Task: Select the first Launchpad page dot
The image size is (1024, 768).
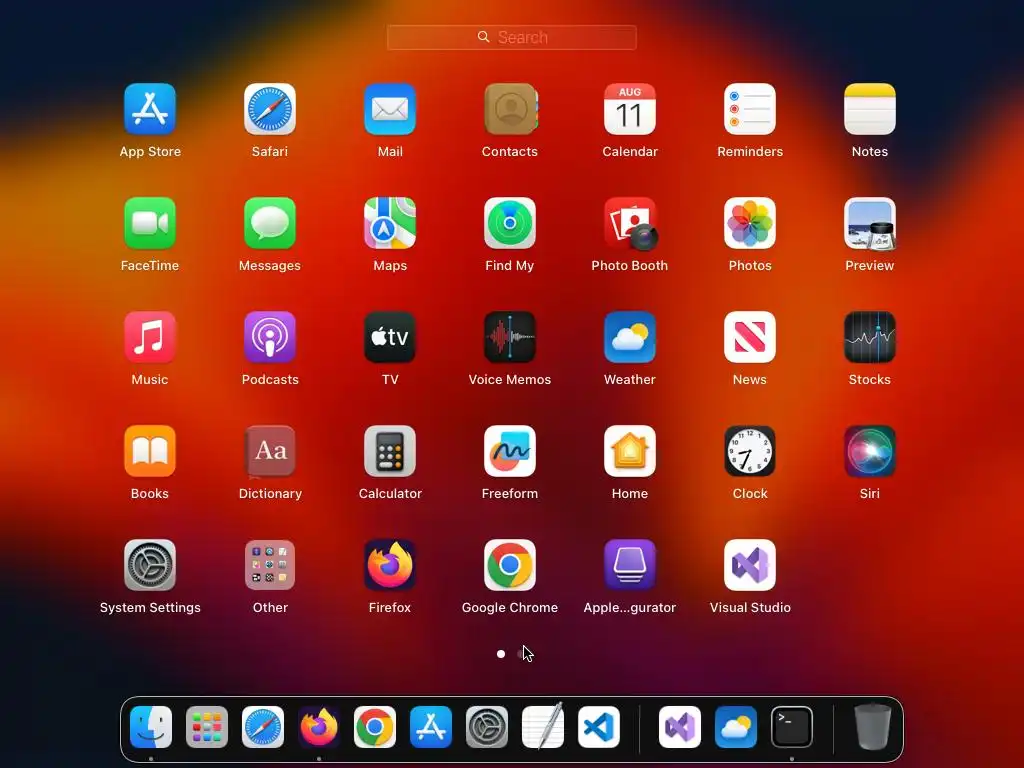Action: tap(501, 654)
